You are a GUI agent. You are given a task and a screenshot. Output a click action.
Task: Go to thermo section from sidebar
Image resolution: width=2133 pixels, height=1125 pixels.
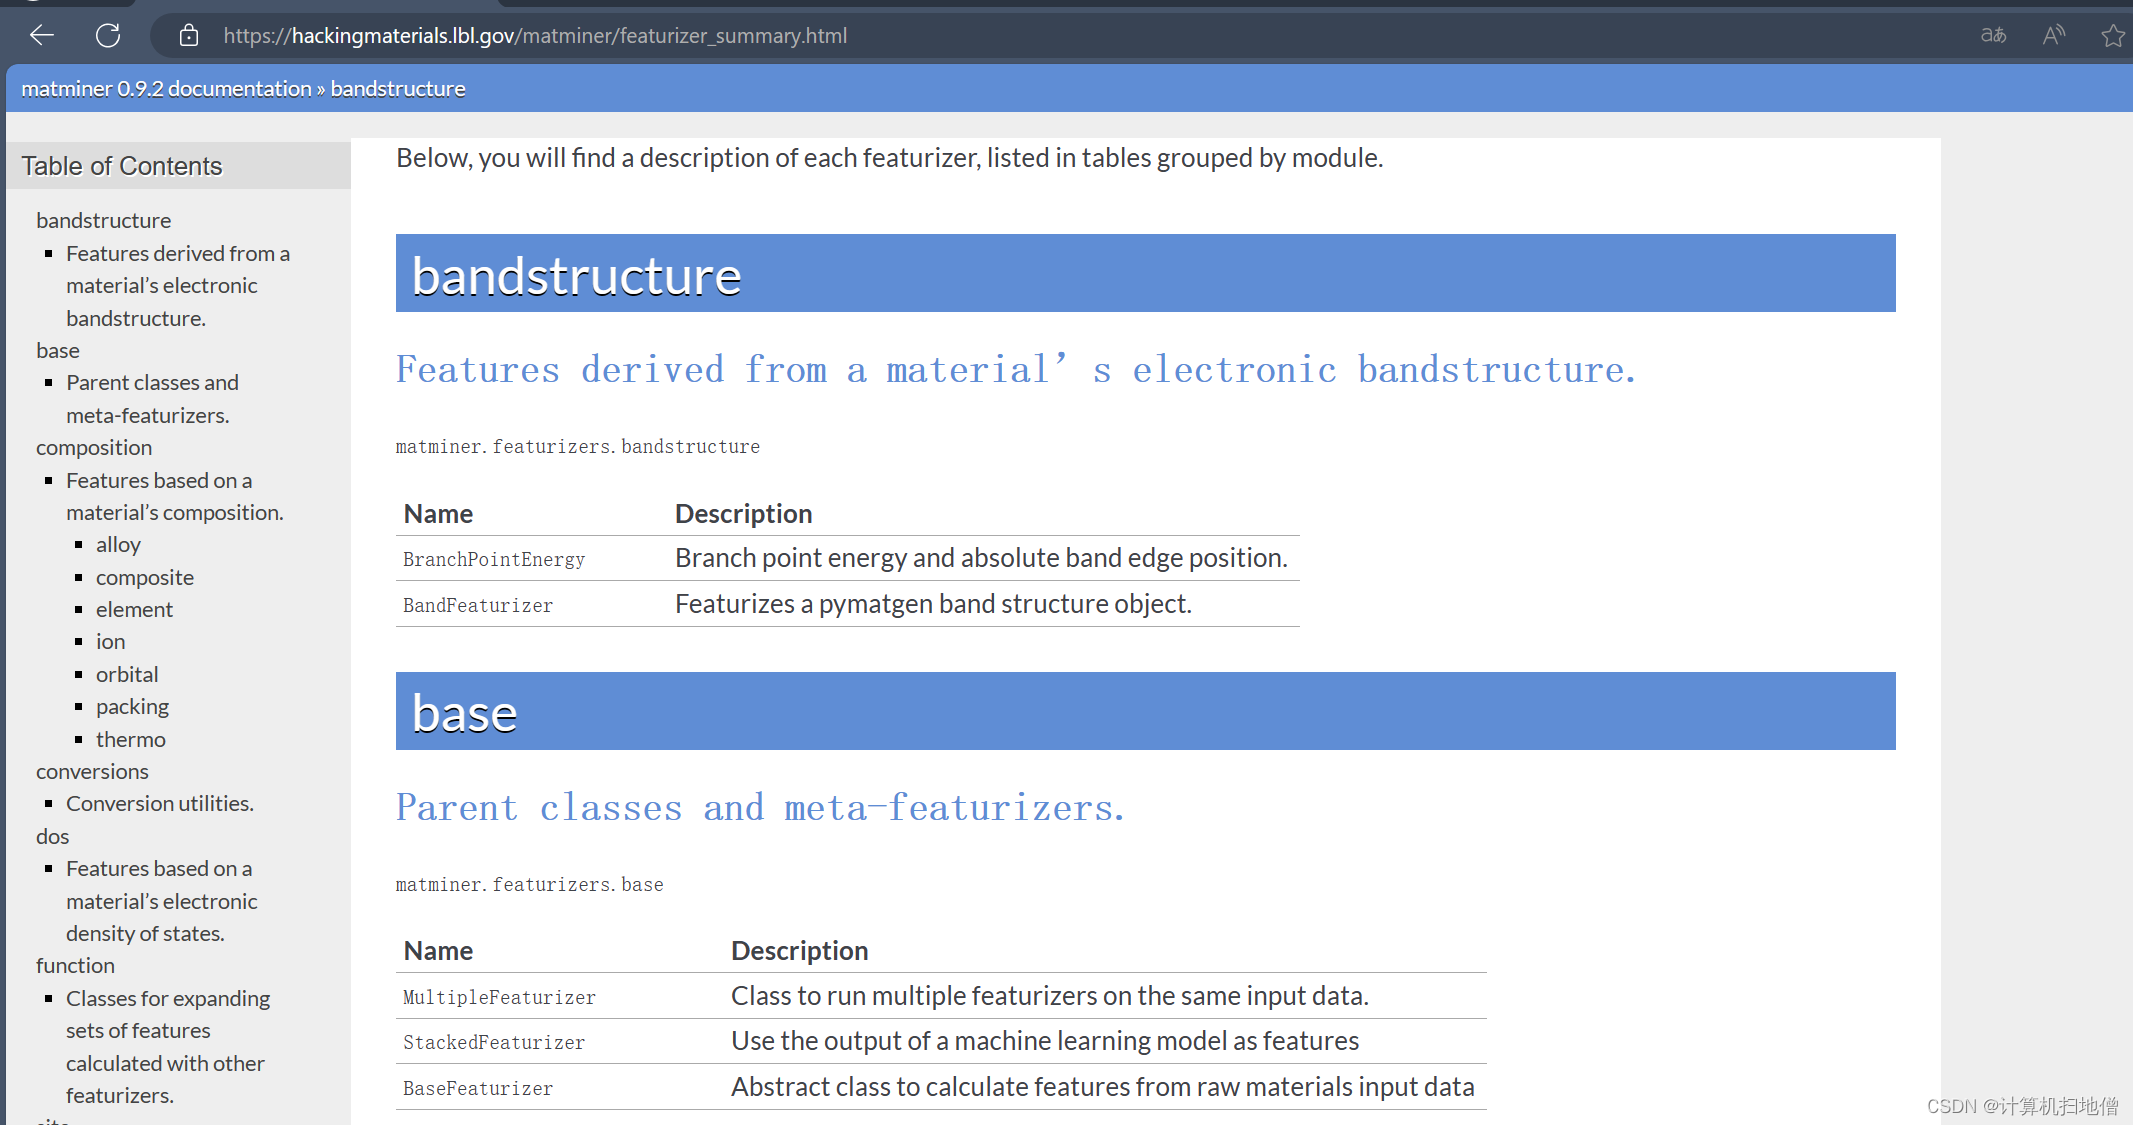(x=131, y=740)
